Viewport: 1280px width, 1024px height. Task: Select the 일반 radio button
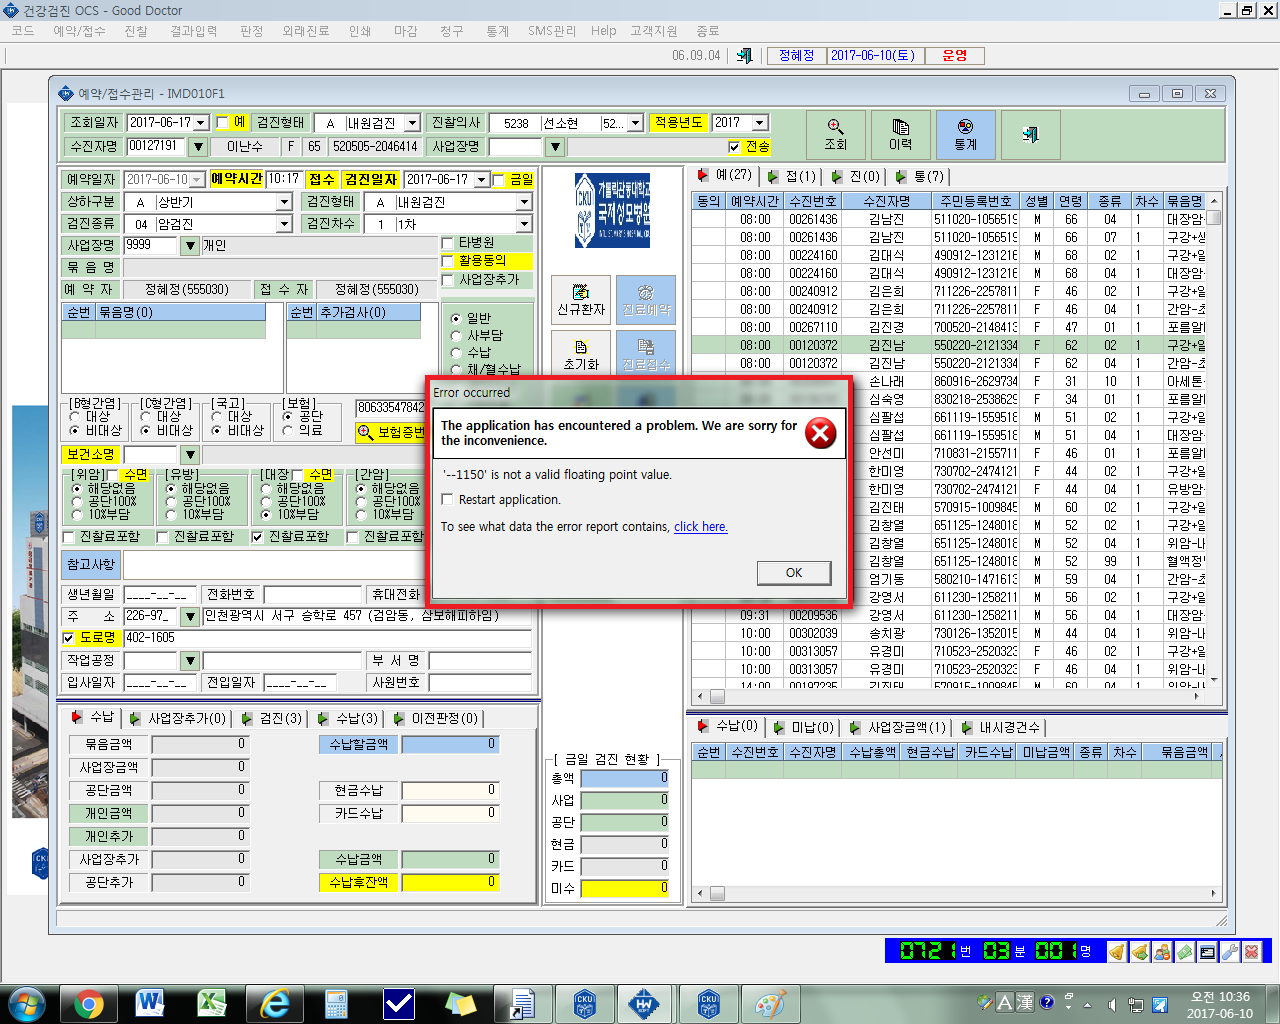click(x=456, y=318)
